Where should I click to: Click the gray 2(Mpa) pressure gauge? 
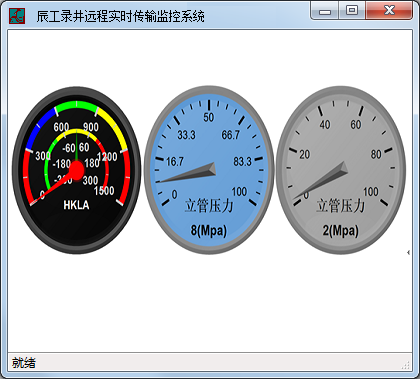pos(341,170)
